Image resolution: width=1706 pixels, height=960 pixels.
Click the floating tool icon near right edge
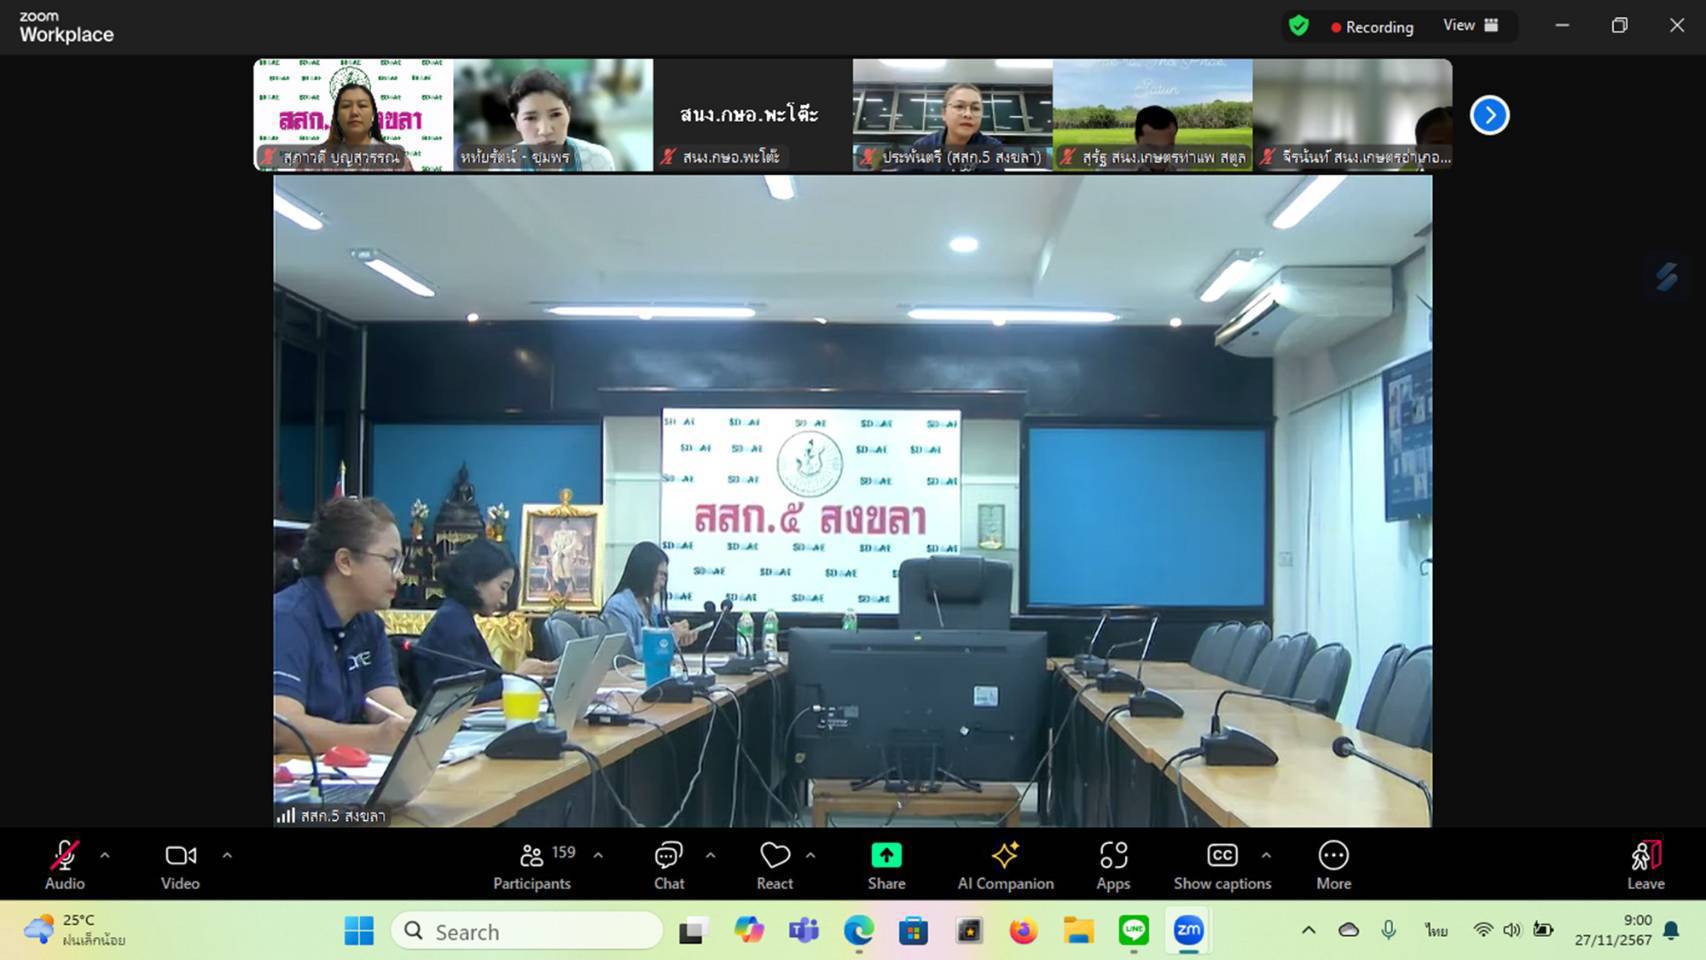click(1666, 277)
